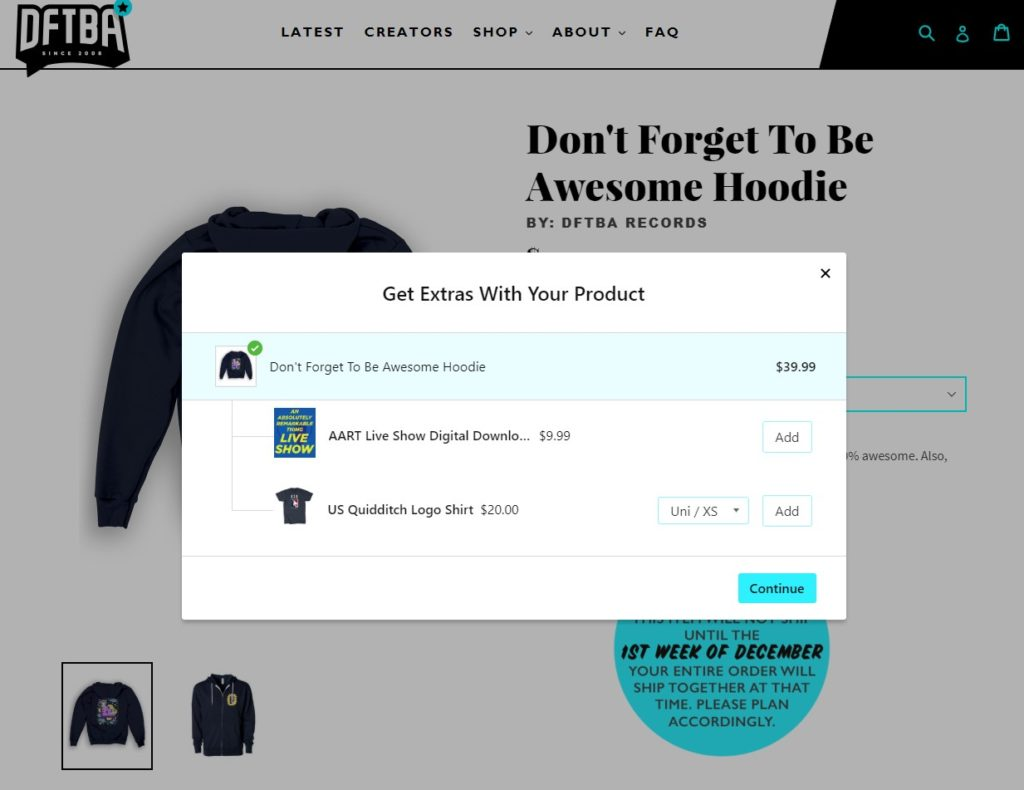Viewport: 1024px width, 790px height.
Task: Click the hoodie product icon in popup
Action: coord(236,366)
